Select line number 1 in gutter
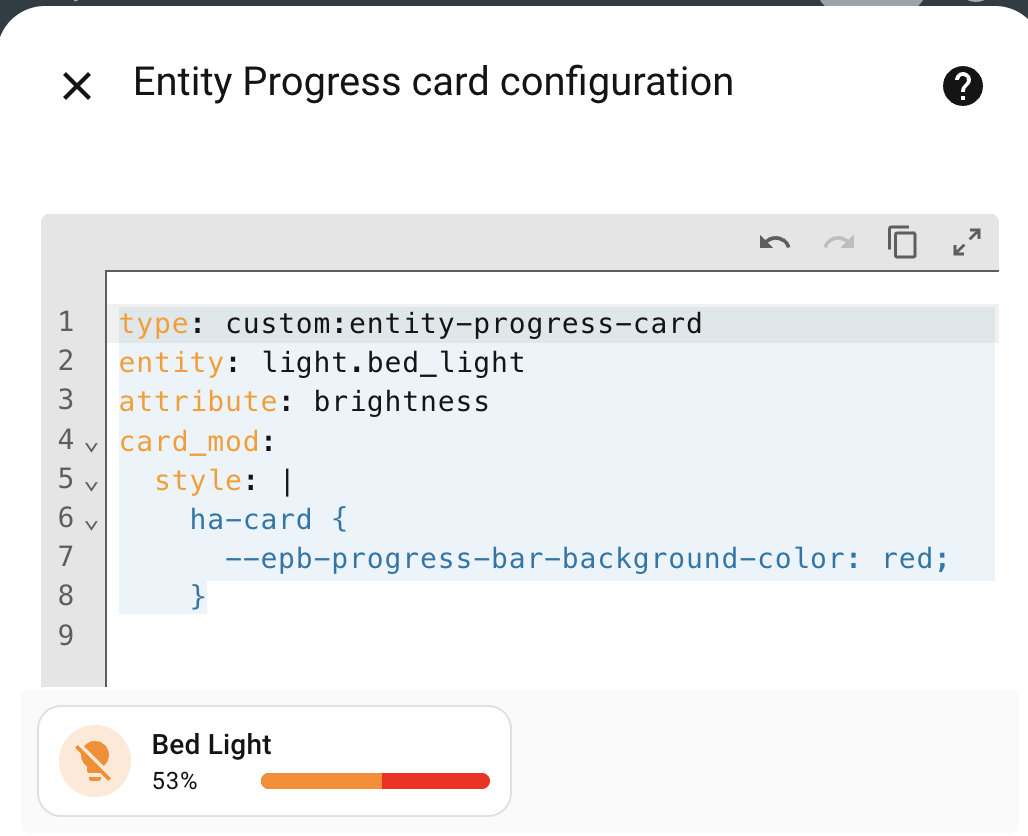Screen dimensions: 1028x836 (66, 323)
